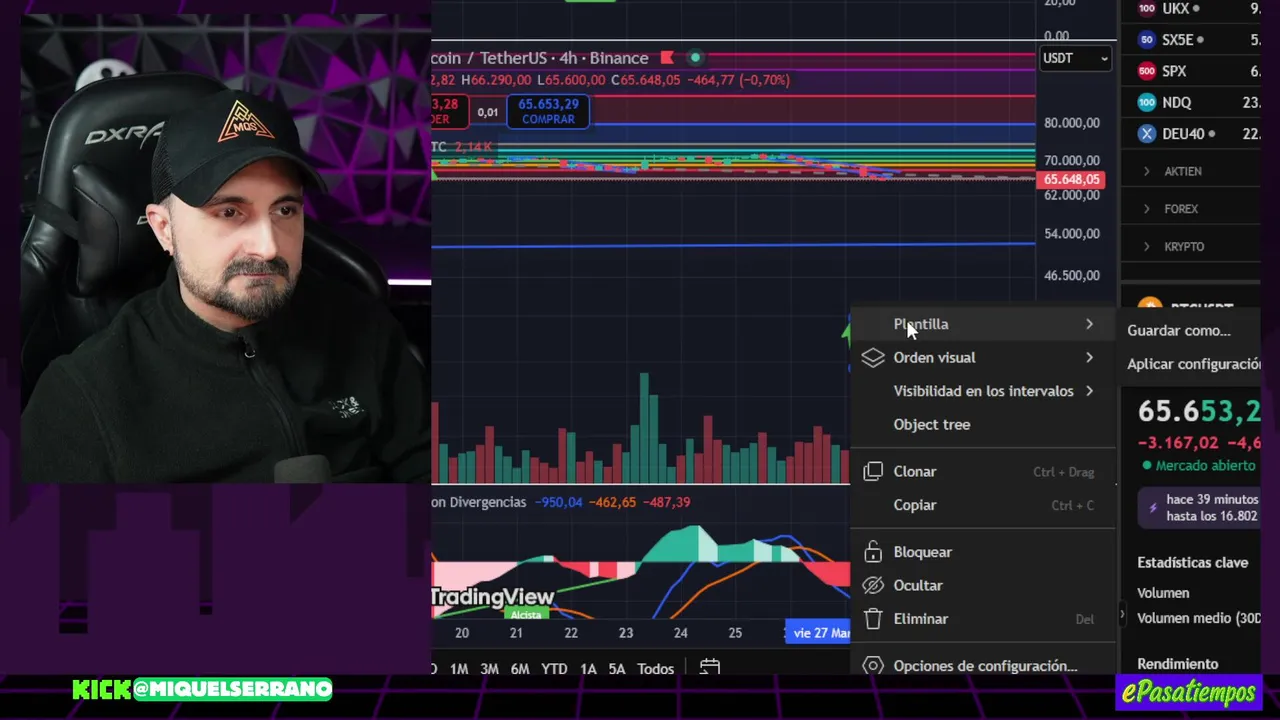This screenshot has width=1280, height=720.
Task: Select the Todos time range
Action: [656, 669]
